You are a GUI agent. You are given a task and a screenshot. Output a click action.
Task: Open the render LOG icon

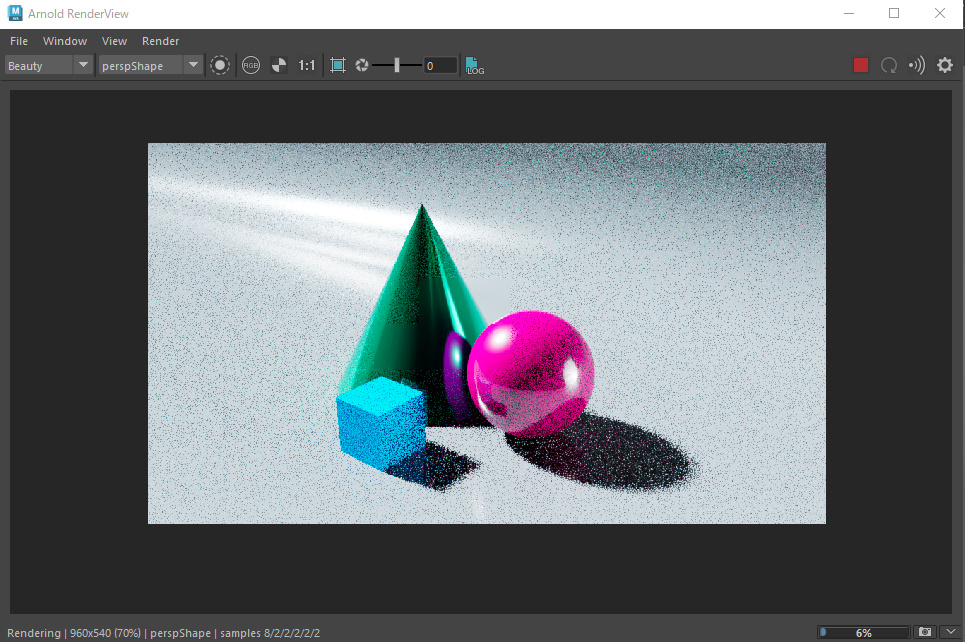click(x=474, y=65)
